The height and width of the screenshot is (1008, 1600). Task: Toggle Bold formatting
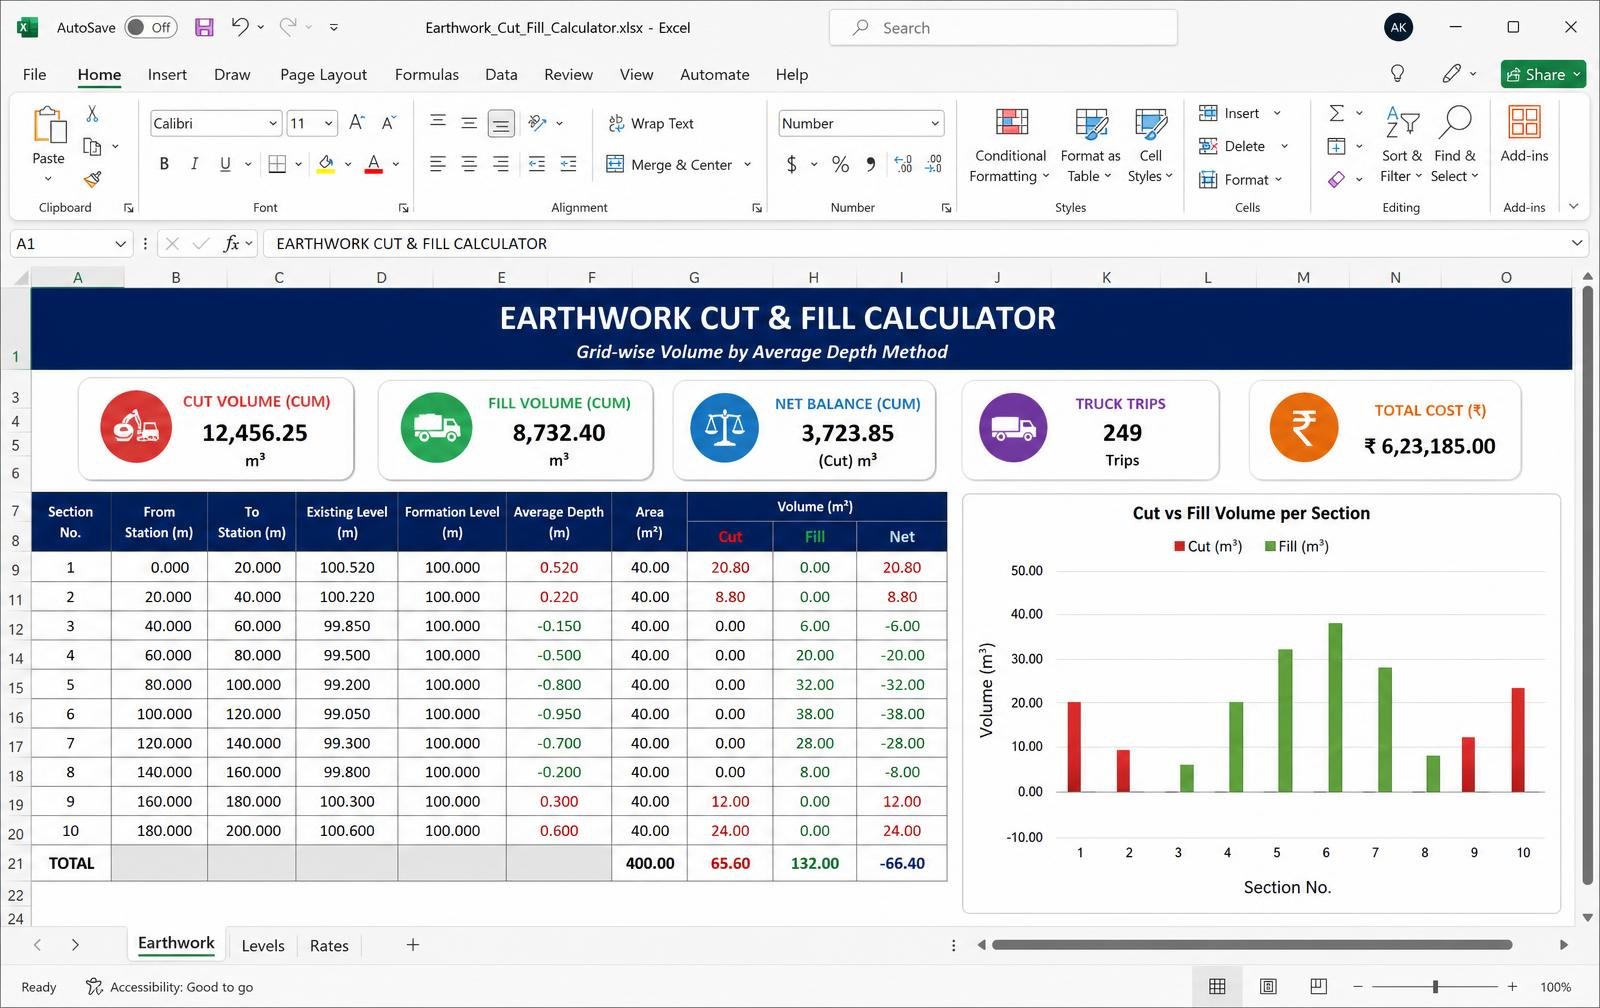[x=164, y=164]
